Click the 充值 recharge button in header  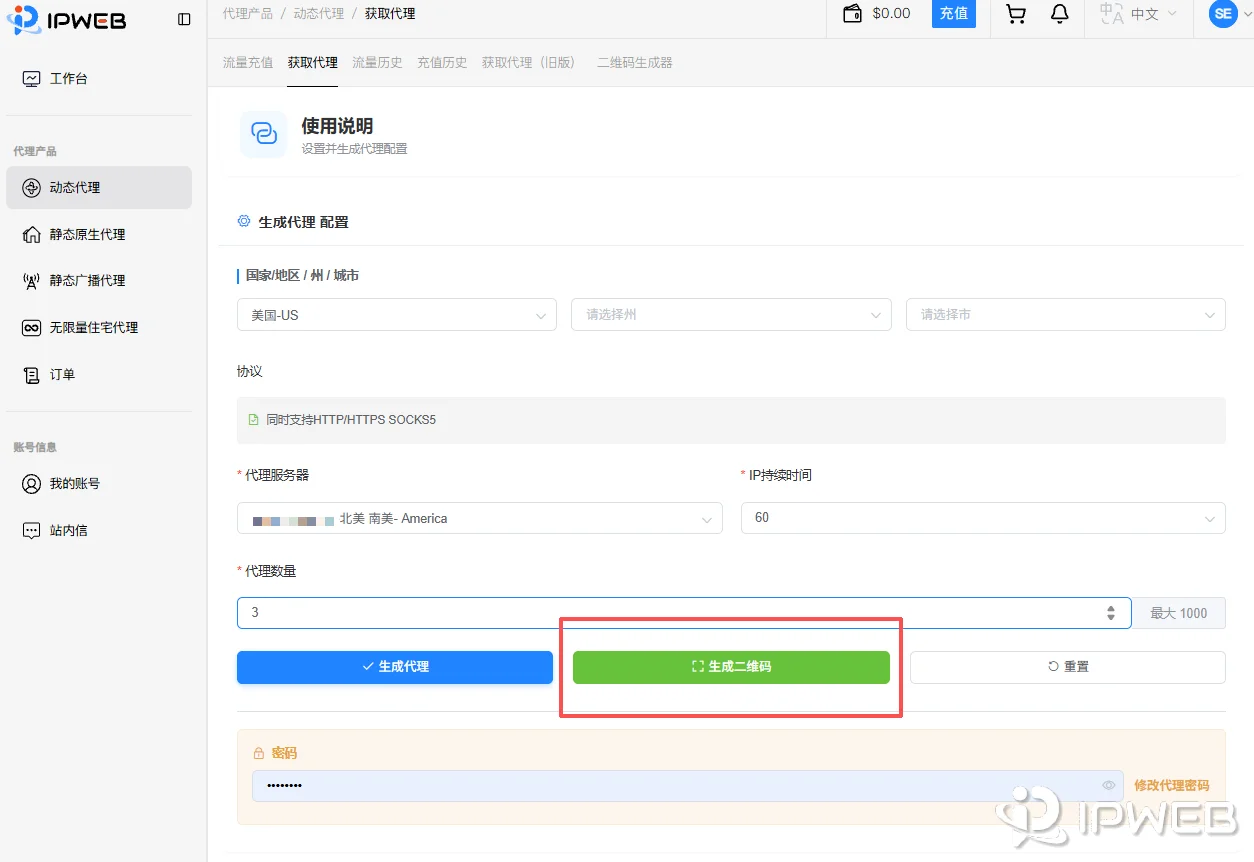click(954, 14)
